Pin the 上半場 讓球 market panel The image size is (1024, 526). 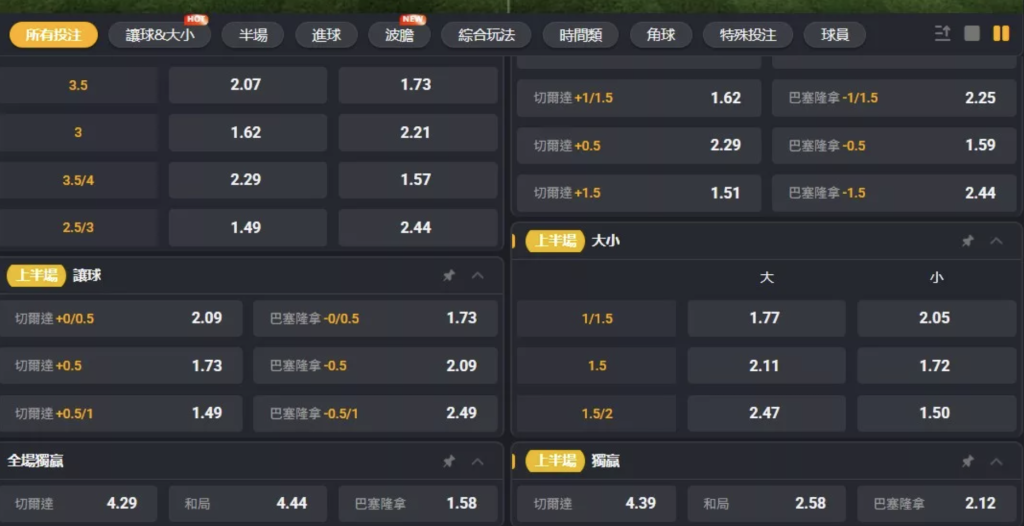pos(449,275)
